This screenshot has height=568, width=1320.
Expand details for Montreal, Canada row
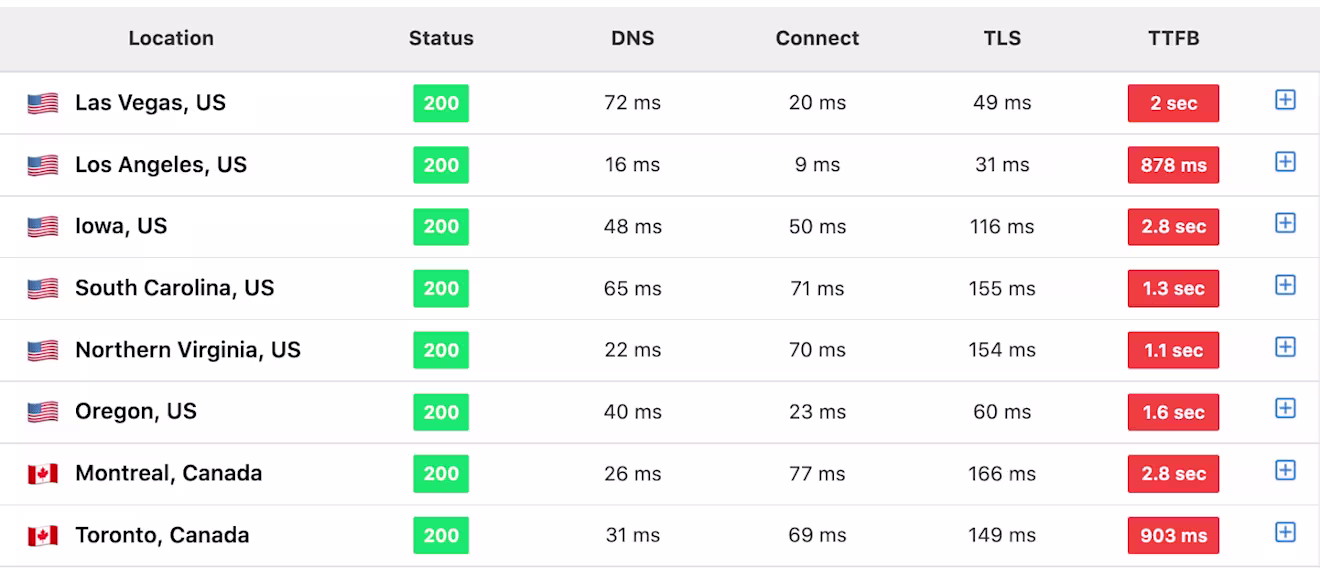1285,471
